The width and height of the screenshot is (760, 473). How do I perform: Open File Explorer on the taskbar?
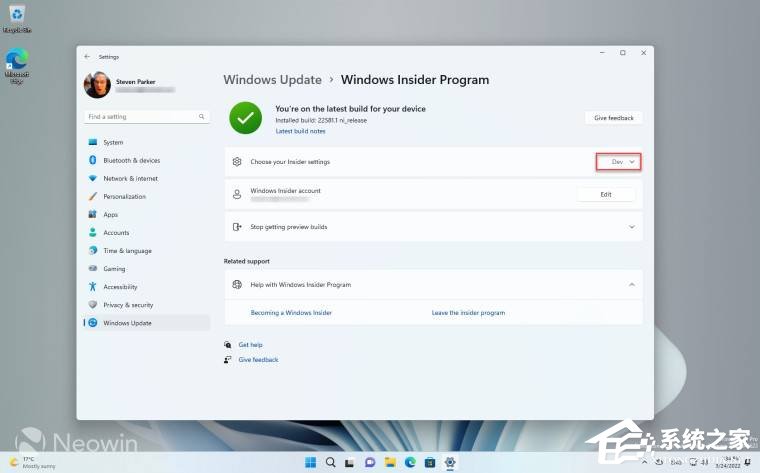[x=390, y=462]
